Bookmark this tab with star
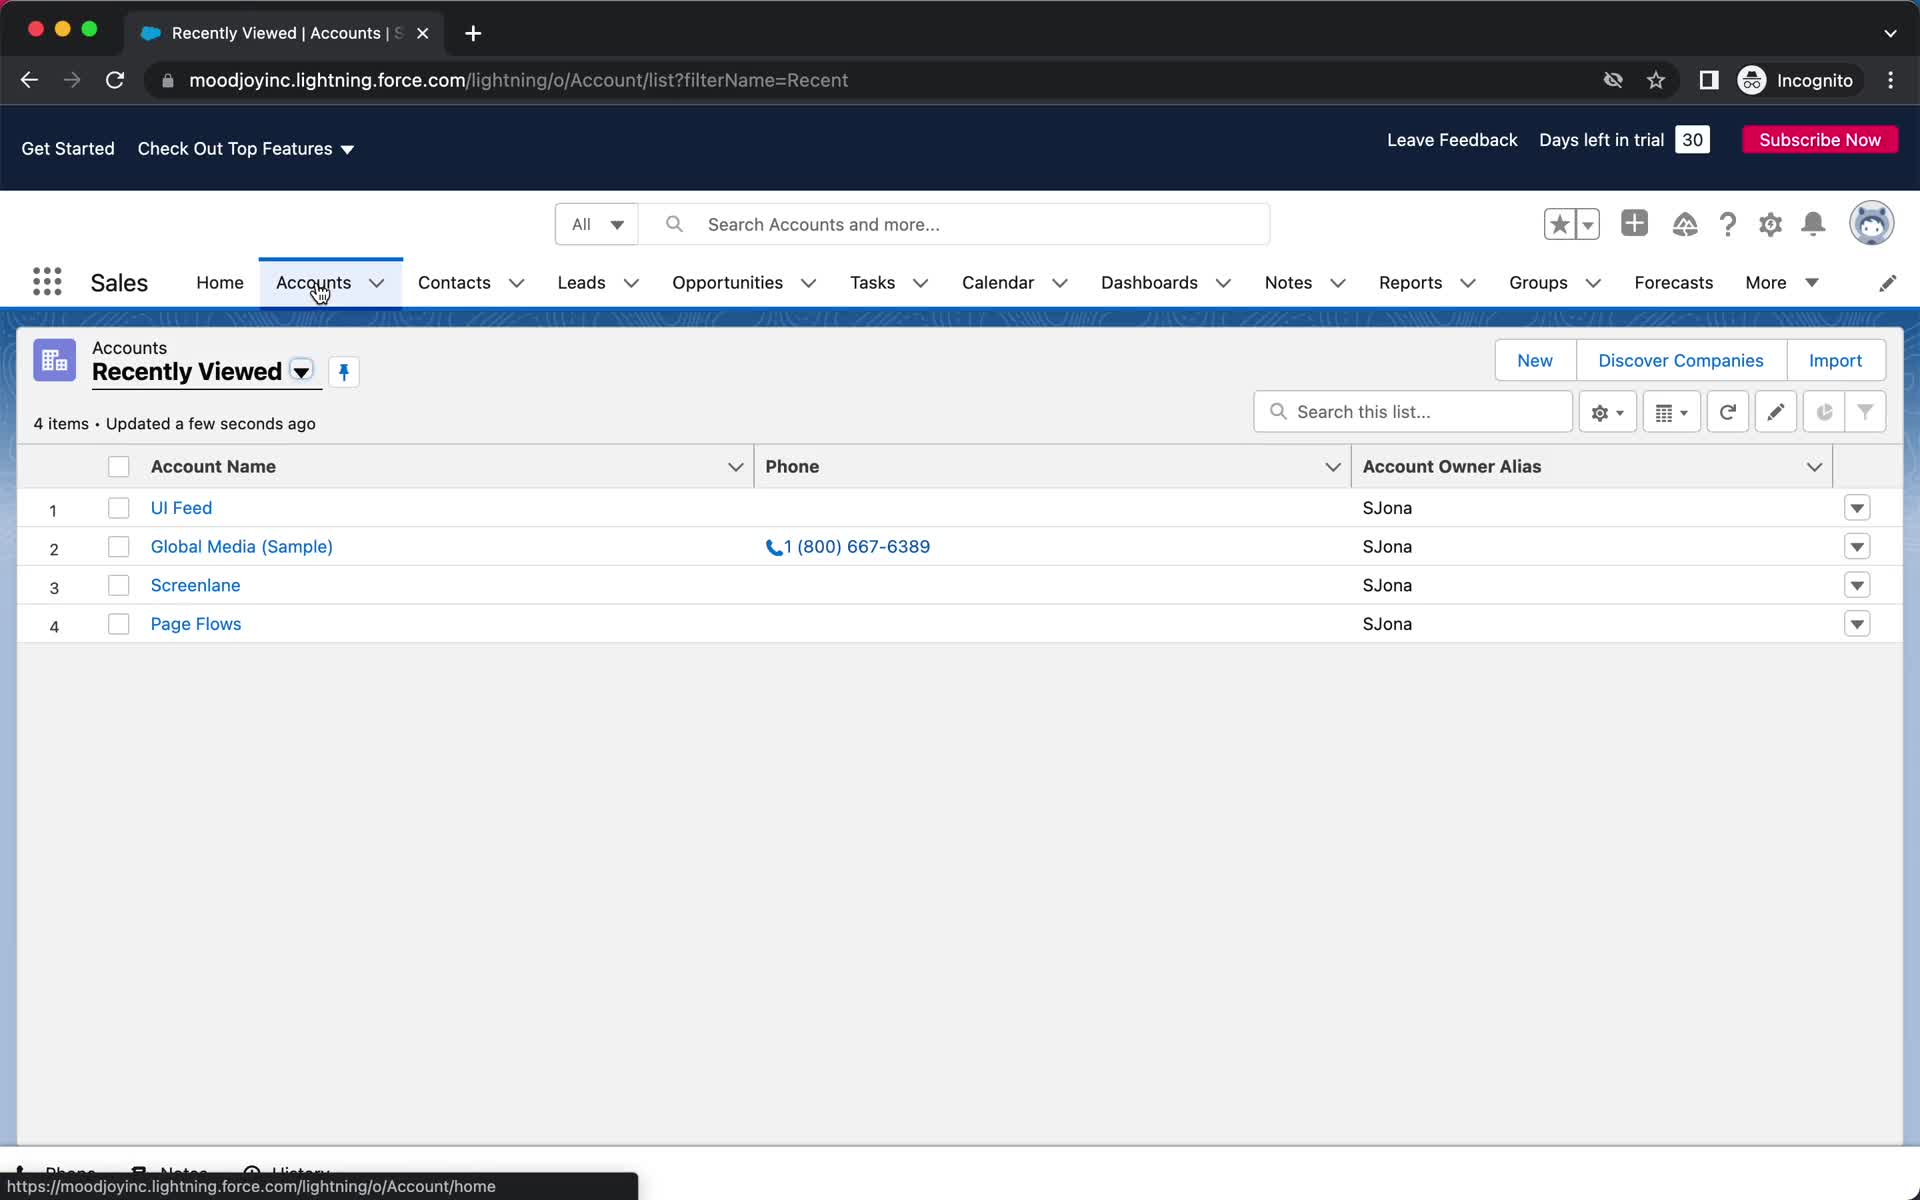Screen dimensions: 1920x1200 [x=1656, y=80]
